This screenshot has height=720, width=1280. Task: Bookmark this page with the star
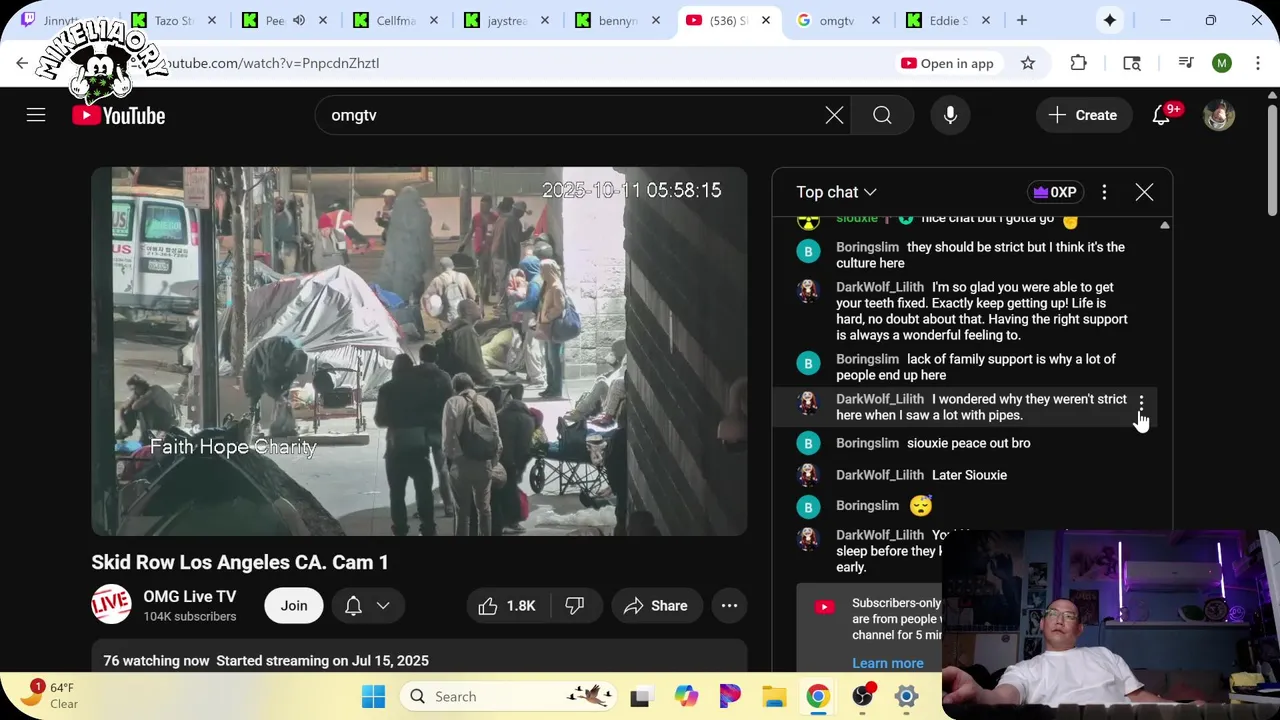pos(1028,63)
